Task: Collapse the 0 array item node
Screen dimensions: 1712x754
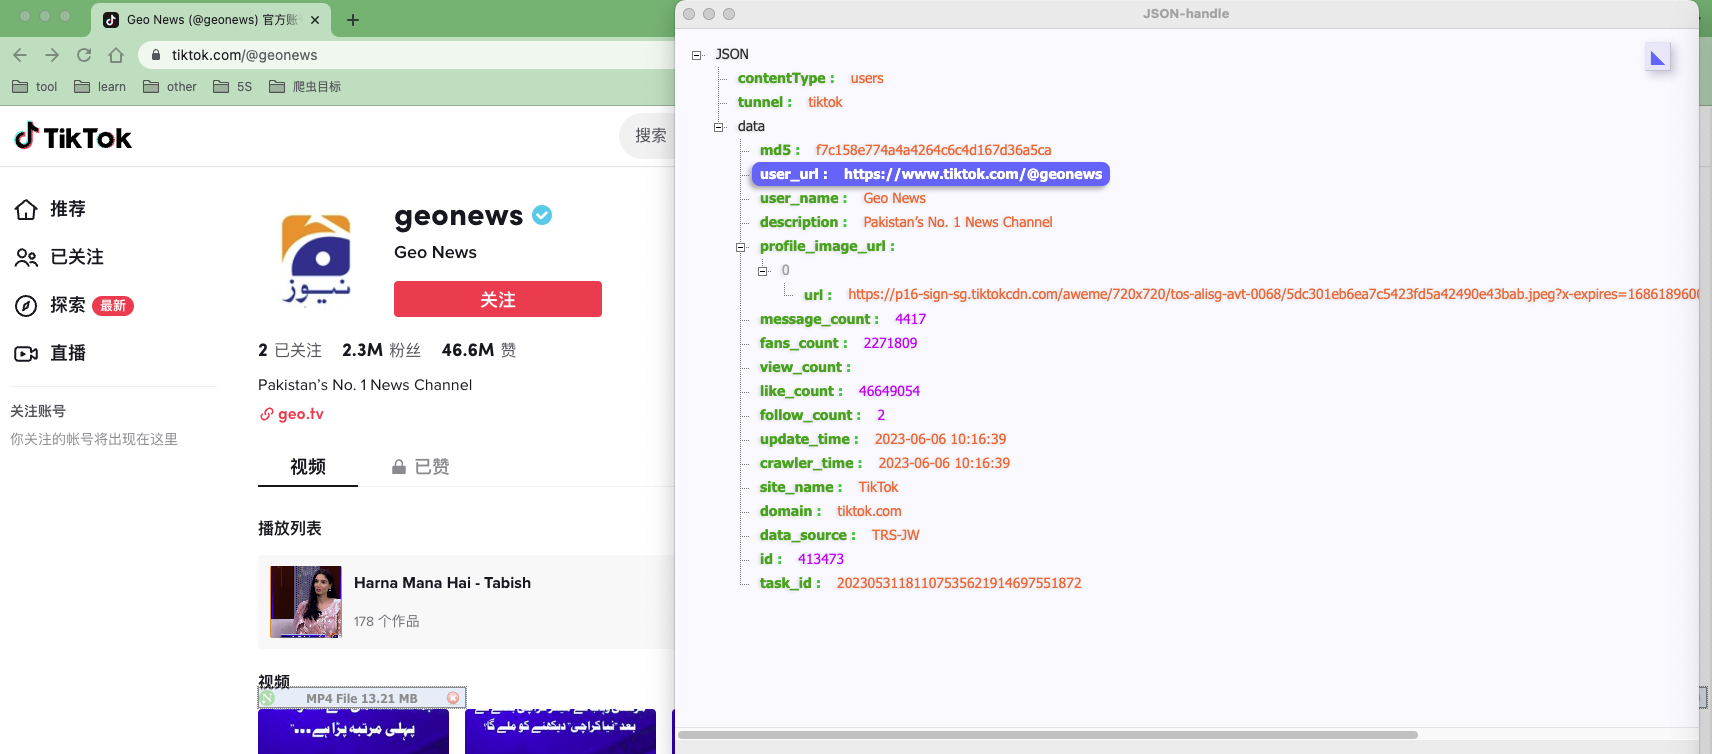Action: pos(763,271)
